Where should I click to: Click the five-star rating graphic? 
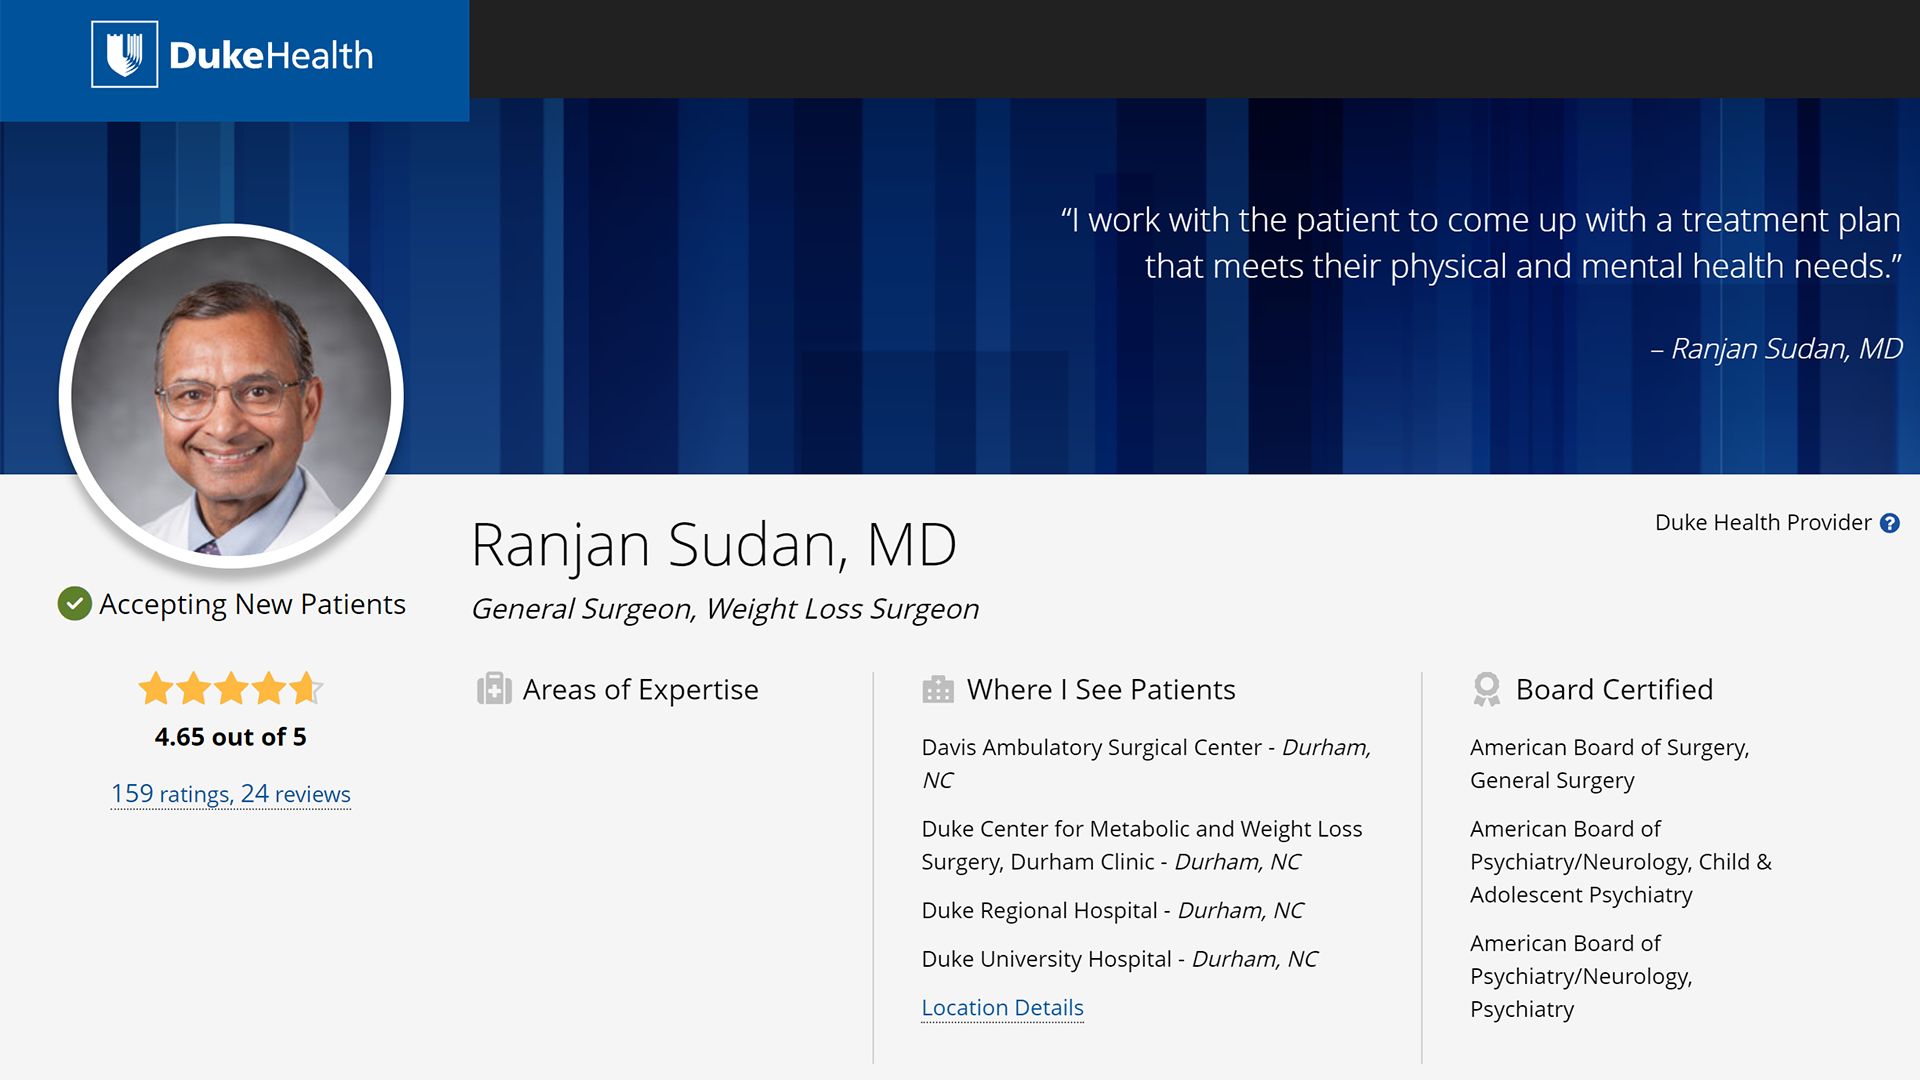point(231,688)
